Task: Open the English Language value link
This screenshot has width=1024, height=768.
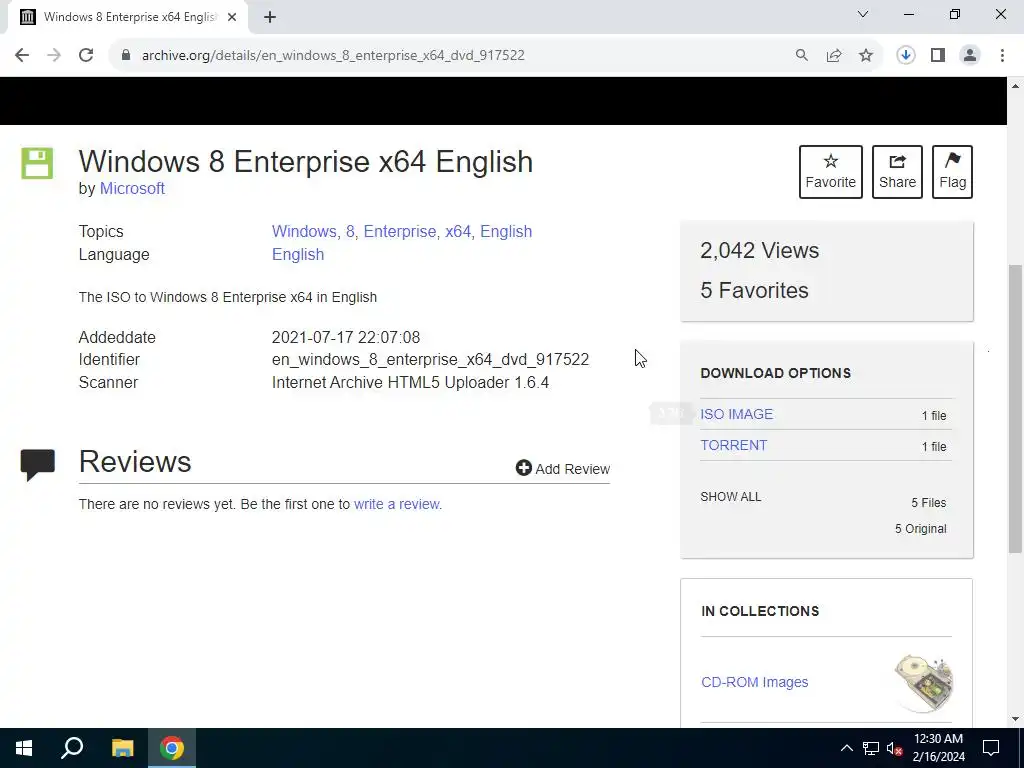Action: 298,254
